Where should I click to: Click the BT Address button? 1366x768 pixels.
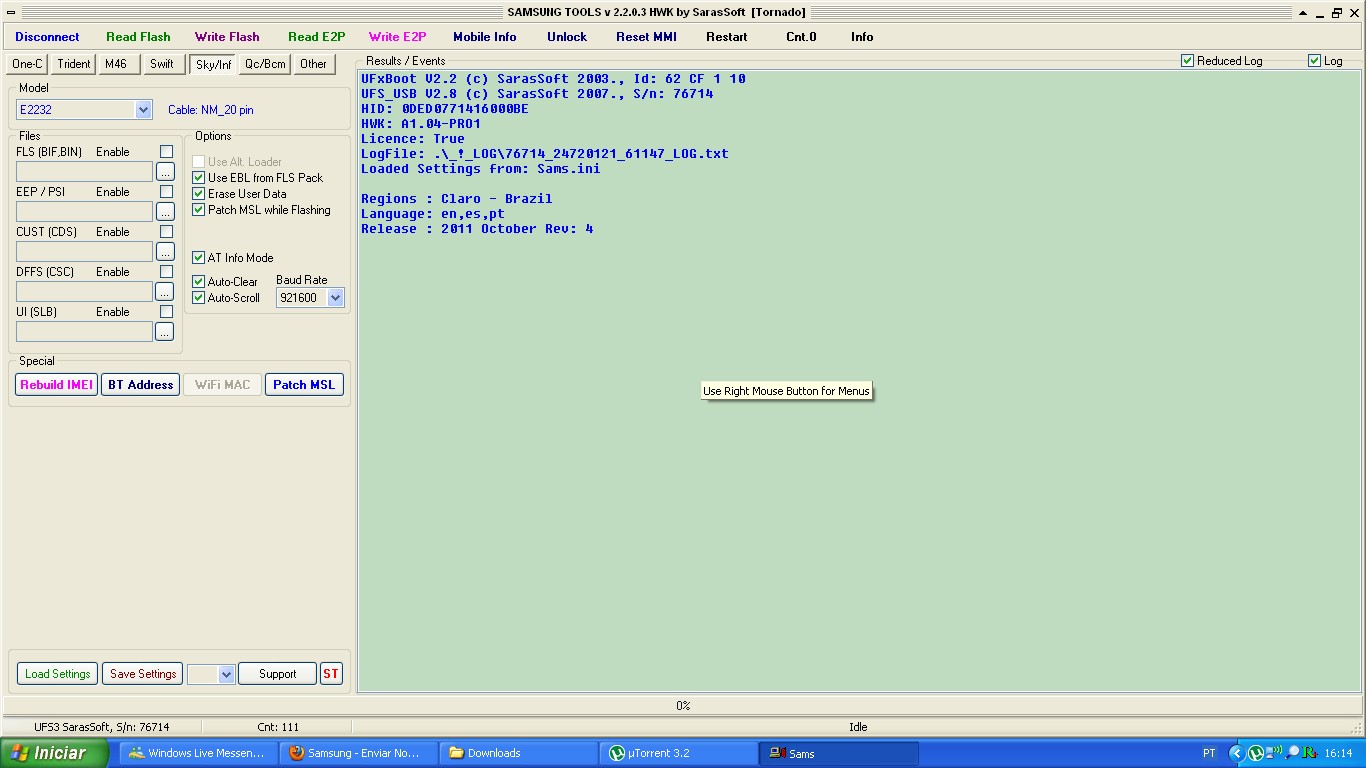(x=140, y=385)
